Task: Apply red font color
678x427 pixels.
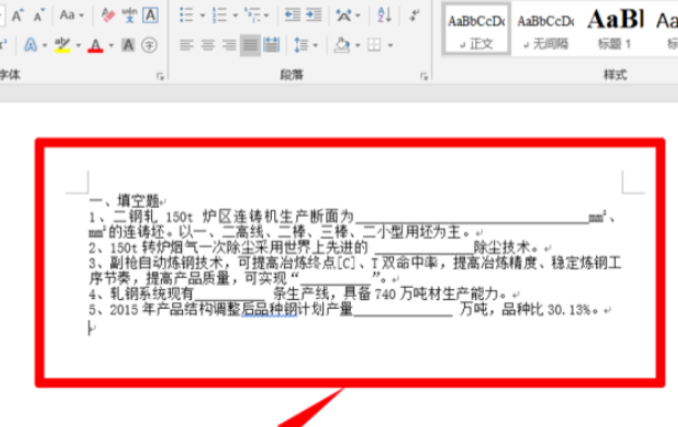Action: tap(95, 45)
